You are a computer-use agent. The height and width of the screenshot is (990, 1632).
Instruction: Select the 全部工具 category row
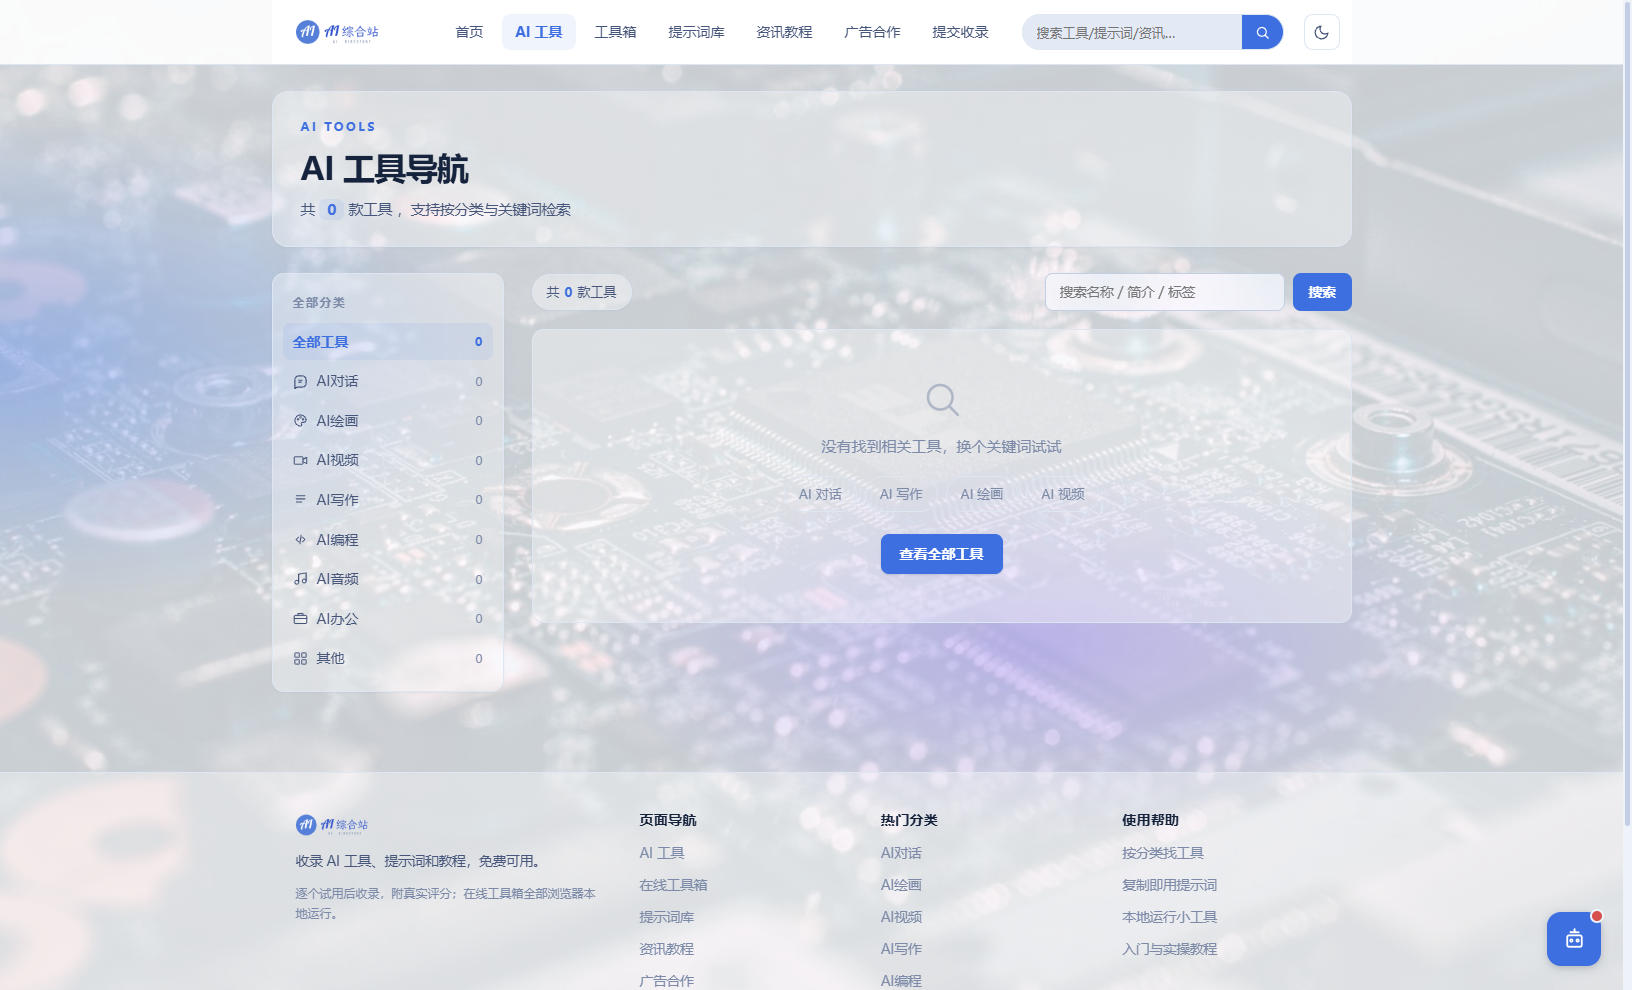click(388, 342)
